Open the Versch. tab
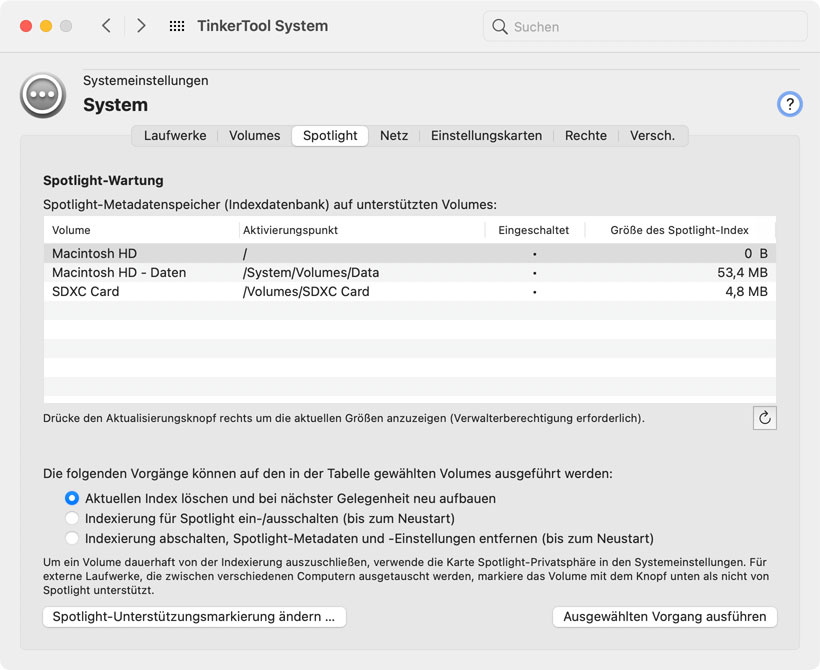 click(652, 135)
